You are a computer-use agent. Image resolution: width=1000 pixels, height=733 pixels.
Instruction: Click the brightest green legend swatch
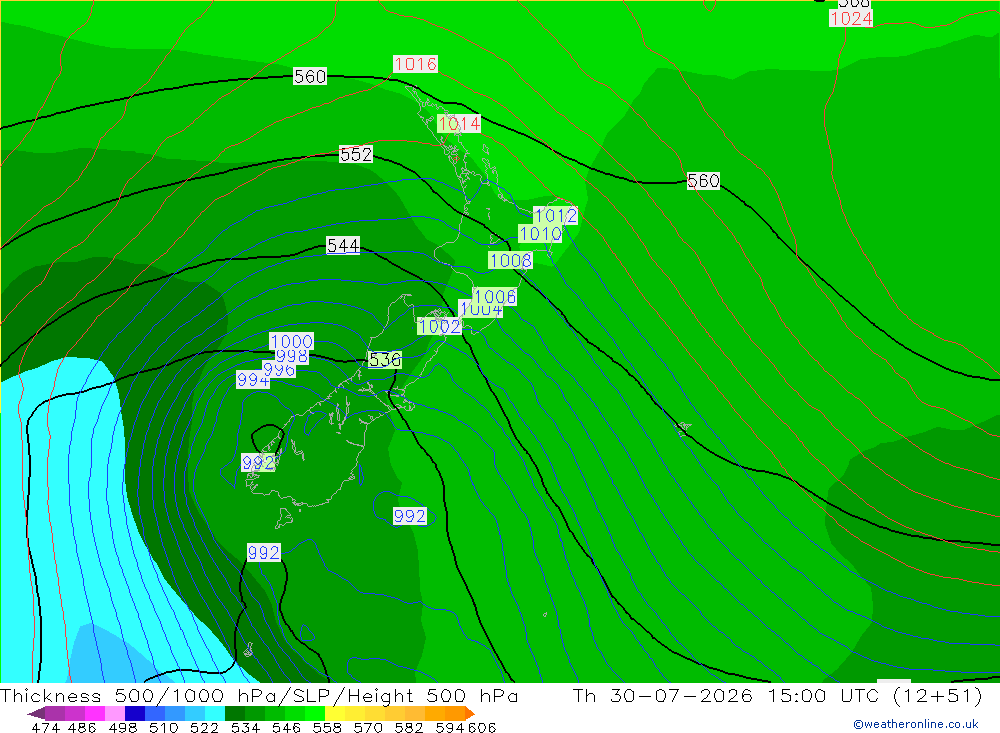pyautogui.click(x=315, y=713)
